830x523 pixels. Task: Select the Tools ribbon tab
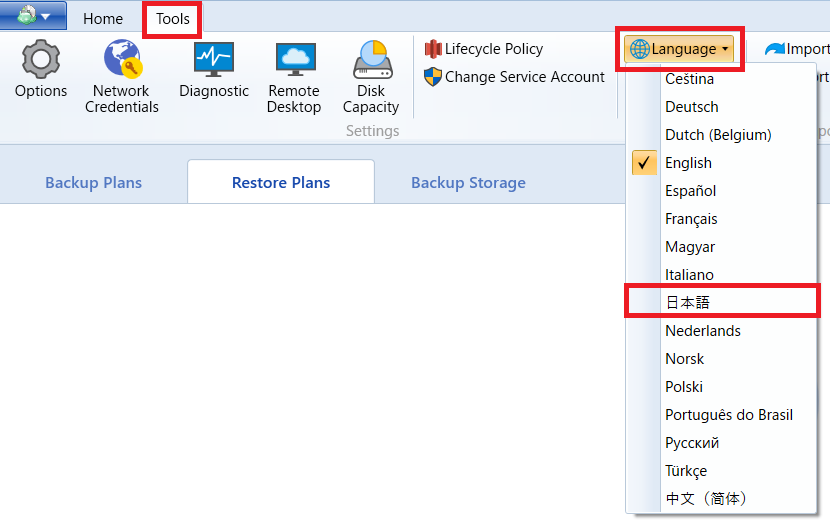pos(173,19)
